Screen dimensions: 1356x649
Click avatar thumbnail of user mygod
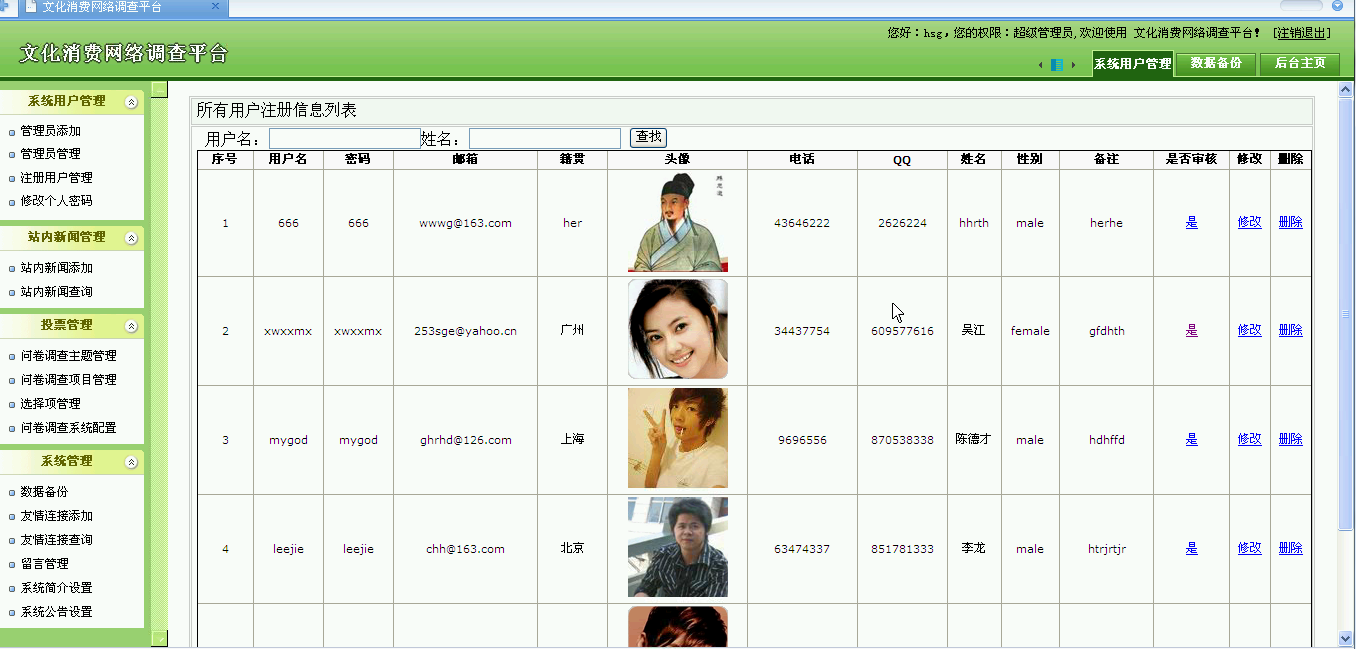[678, 438]
